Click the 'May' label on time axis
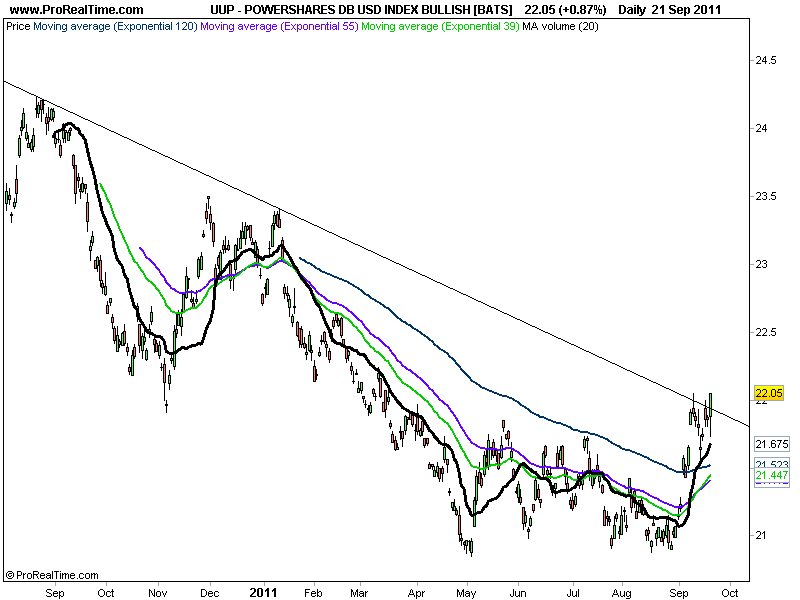800x600 pixels. coord(466,593)
